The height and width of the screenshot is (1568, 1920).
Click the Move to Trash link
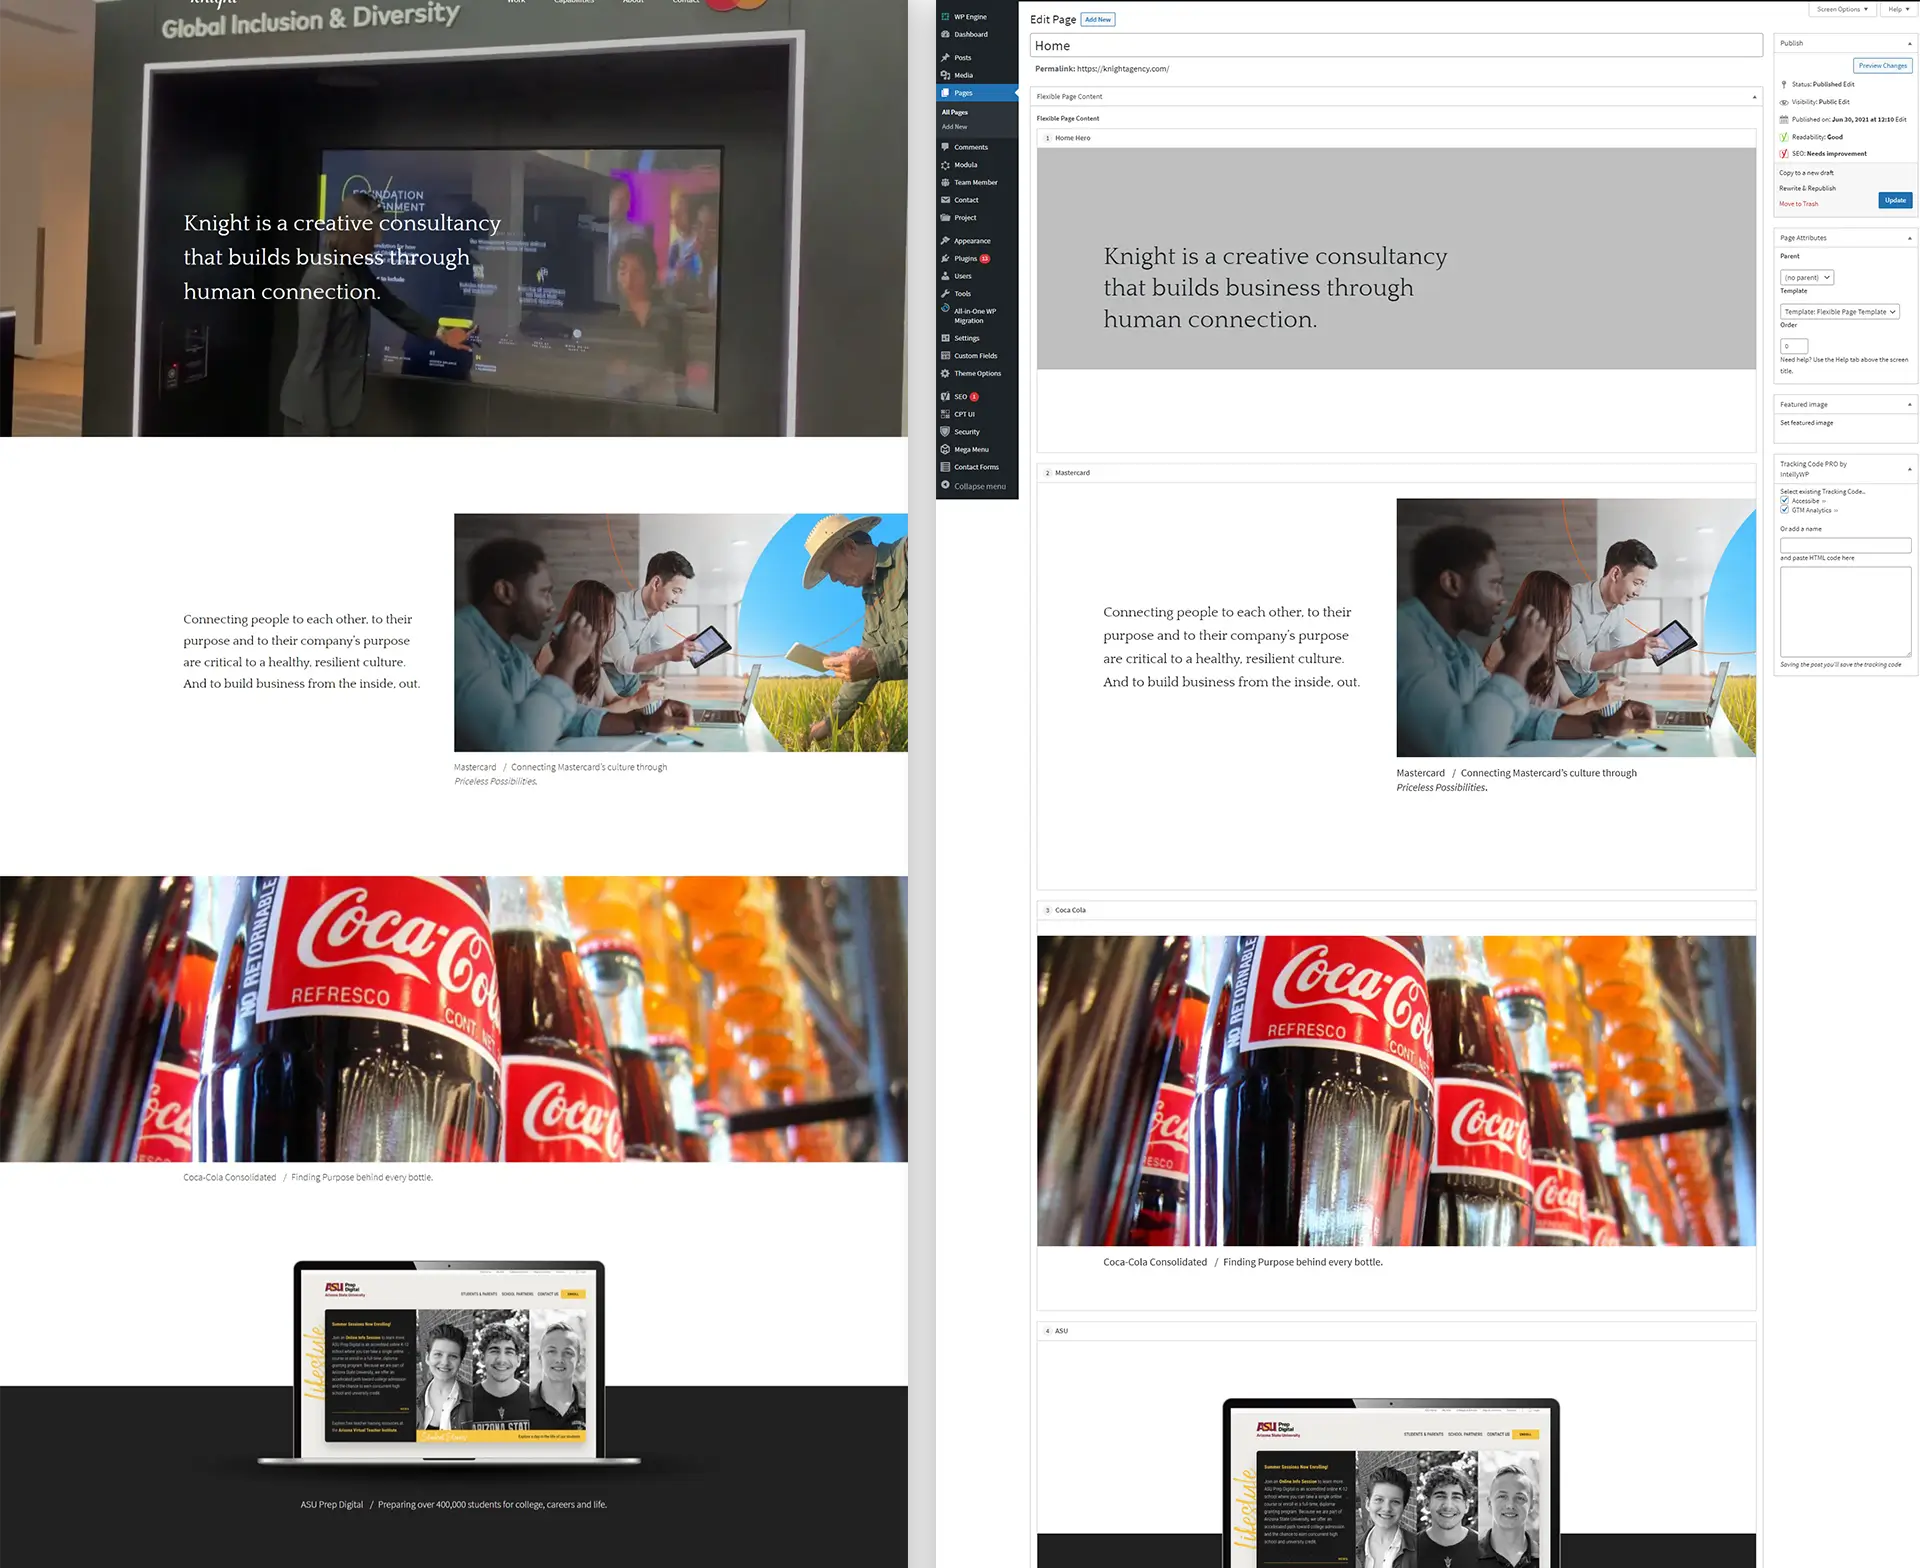pyautogui.click(x=1798, y=204)
